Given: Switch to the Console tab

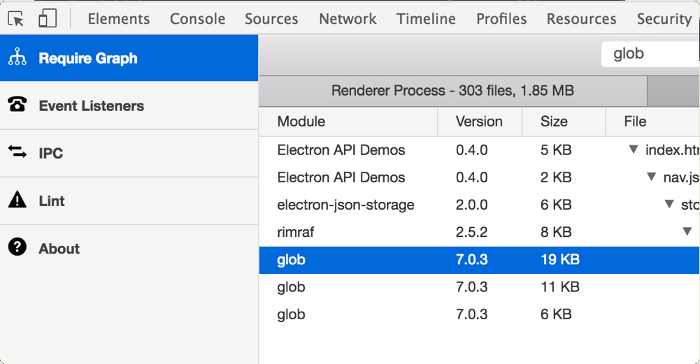Looking at the screenshot, I should pos(197,19).
